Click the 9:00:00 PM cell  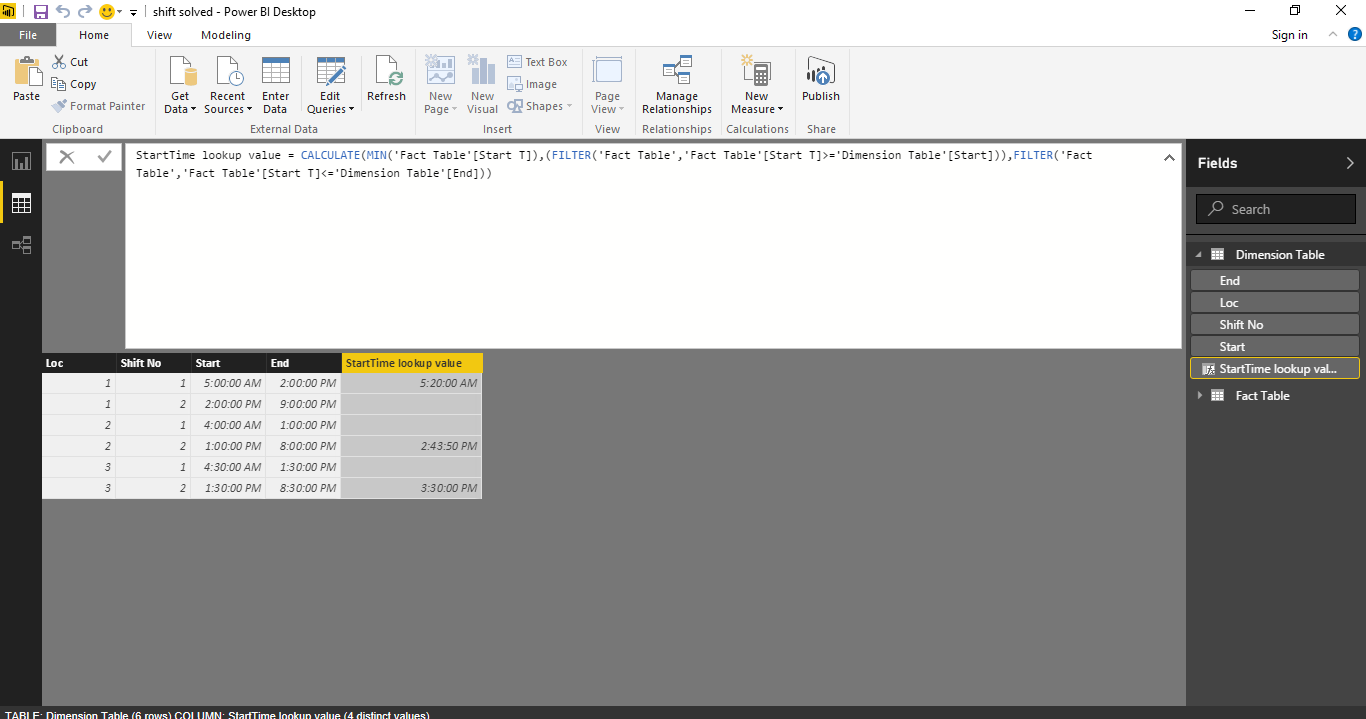tap(303, 404)
